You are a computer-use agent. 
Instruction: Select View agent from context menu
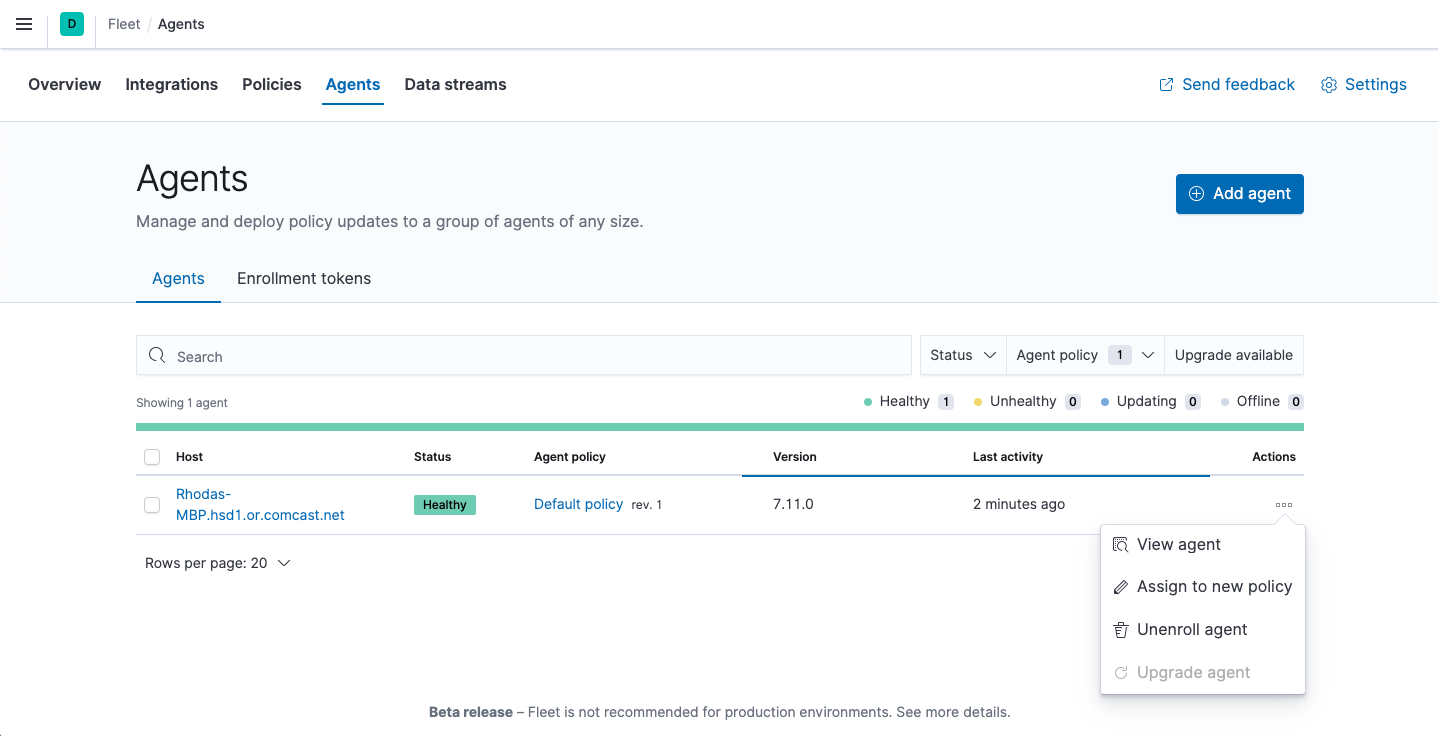click(x=1178, y=545)
